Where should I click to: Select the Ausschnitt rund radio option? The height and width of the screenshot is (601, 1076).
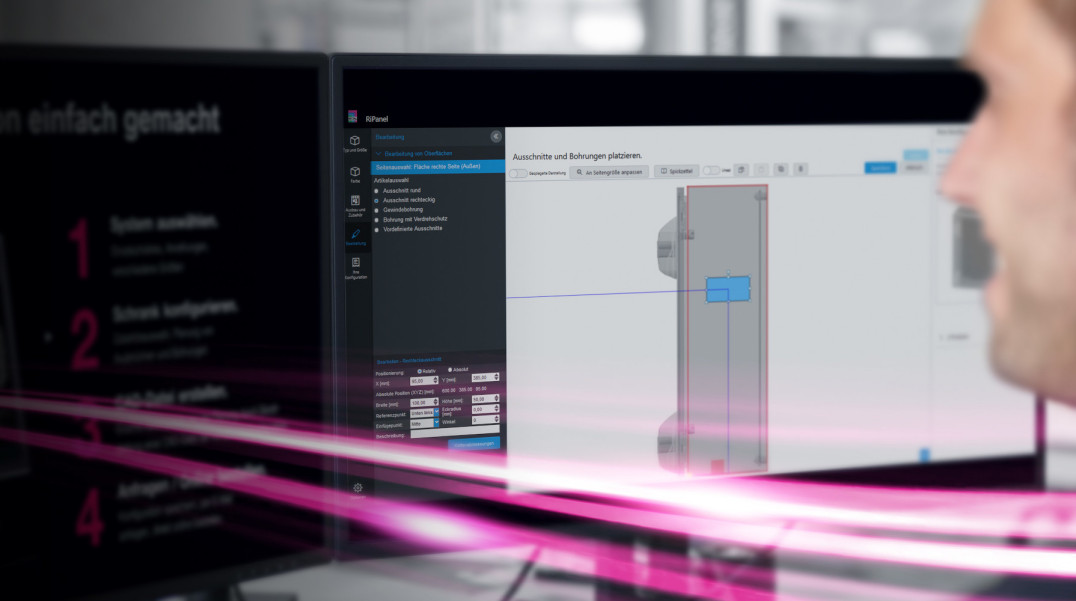[x=376, y=190]
